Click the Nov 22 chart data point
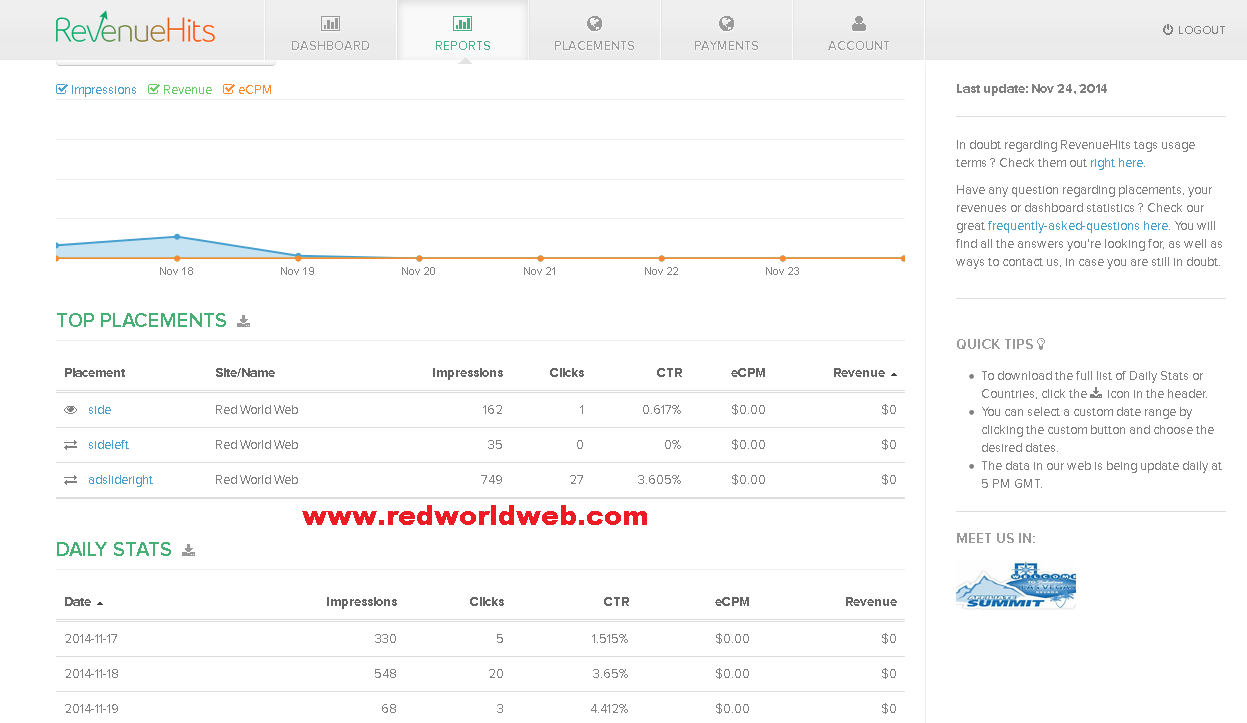 pyautogui.click(x=661, y=258)
